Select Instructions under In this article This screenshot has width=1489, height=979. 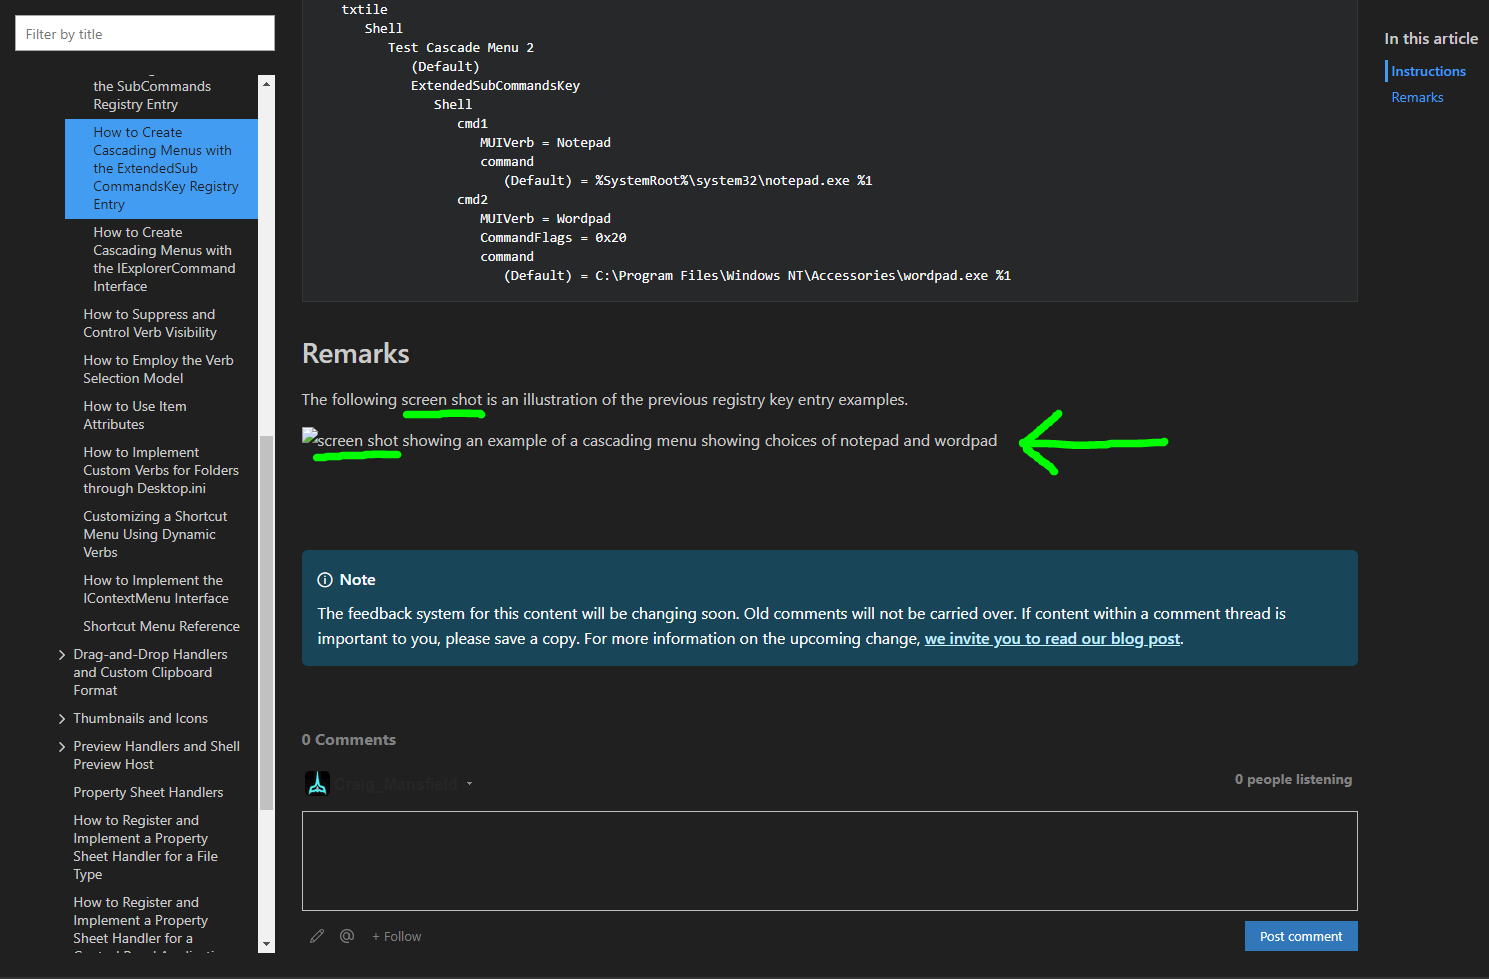[x=1428, y=70]
